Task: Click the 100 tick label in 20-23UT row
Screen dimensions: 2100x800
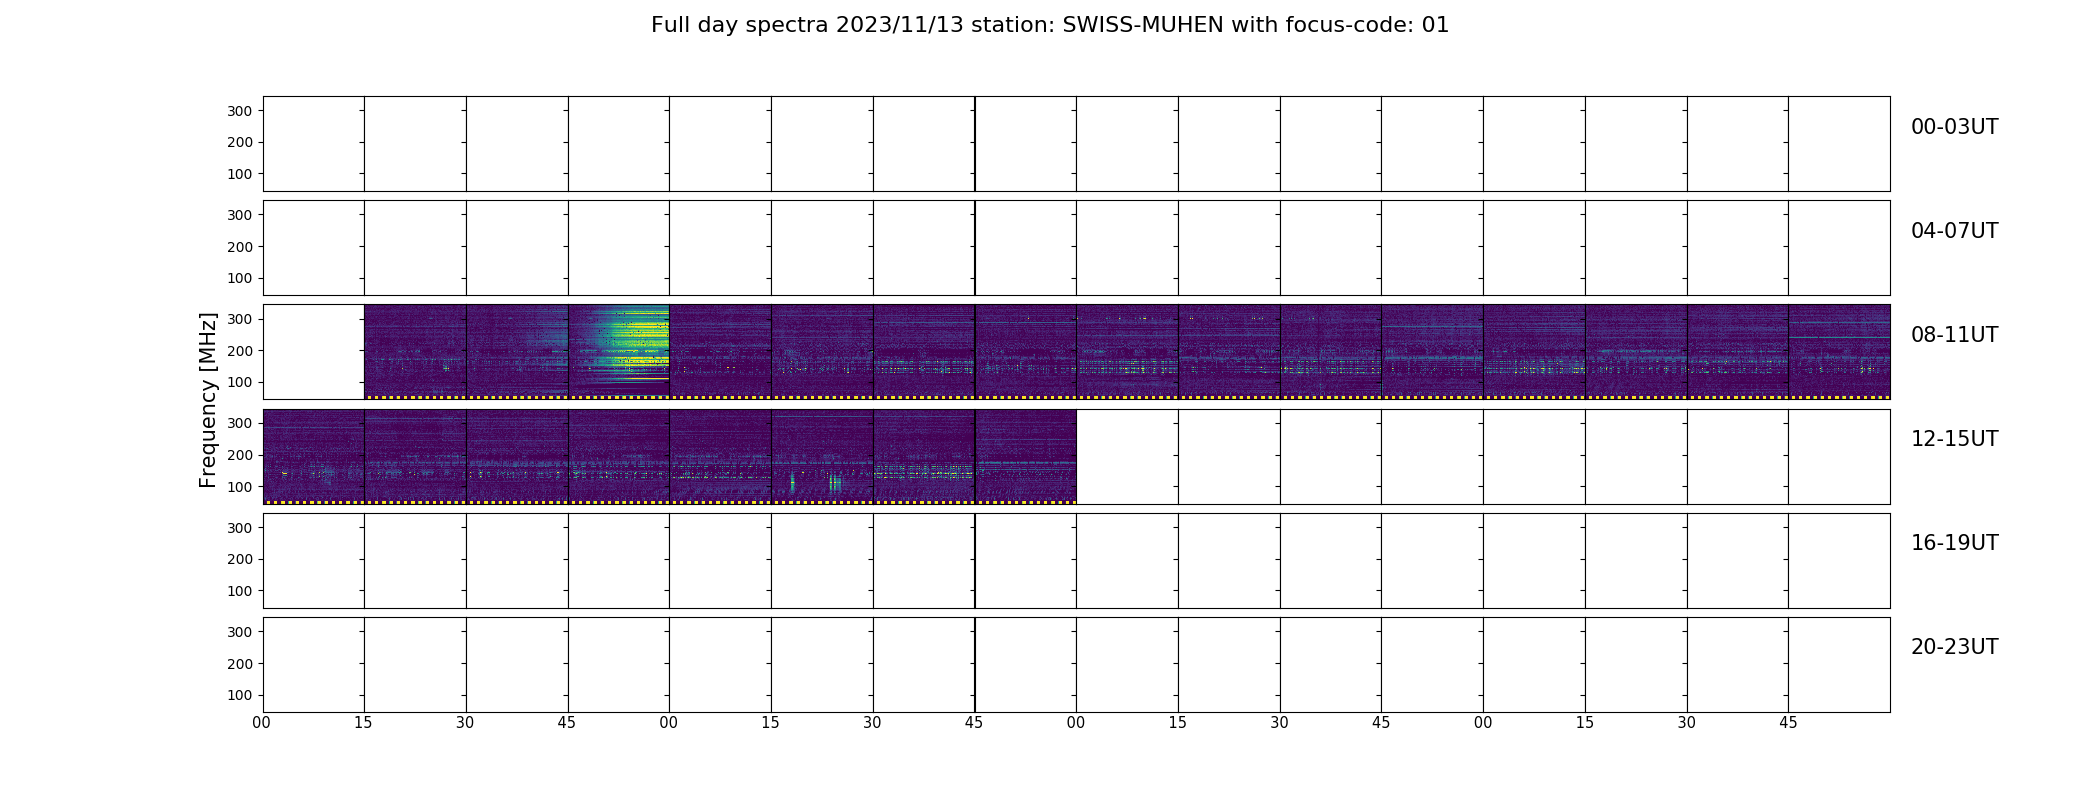Action: click(240, 696)
